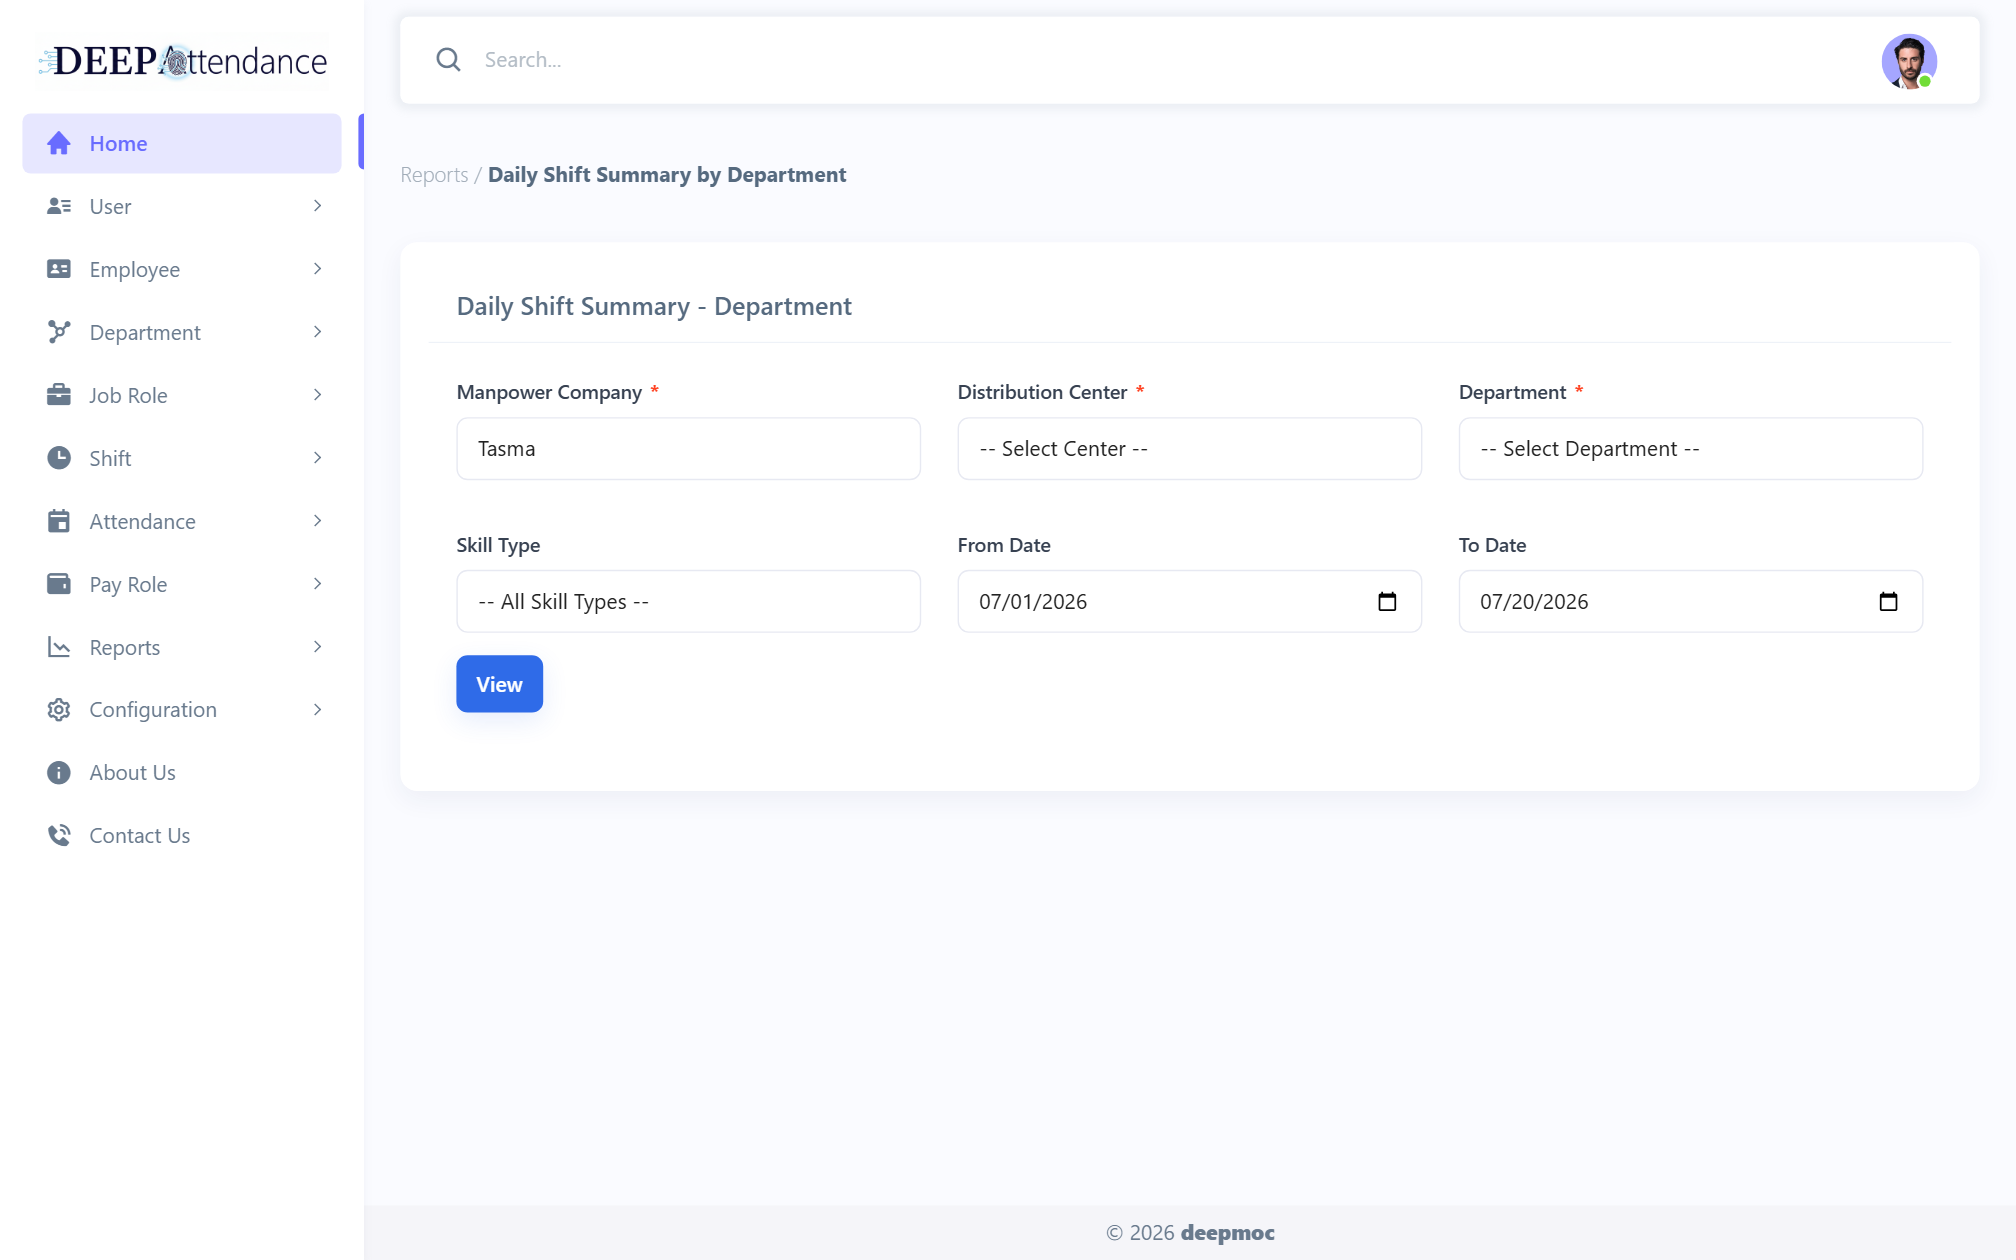
Task: Click the DEEP Attendance logo
Action: click(x=183, y=61)
